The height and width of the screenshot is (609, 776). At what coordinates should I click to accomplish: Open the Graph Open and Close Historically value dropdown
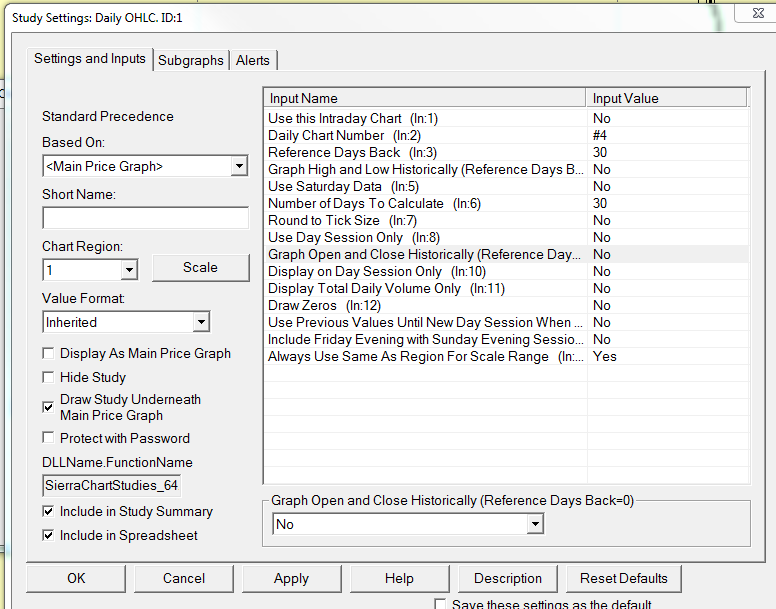[535, 524]
